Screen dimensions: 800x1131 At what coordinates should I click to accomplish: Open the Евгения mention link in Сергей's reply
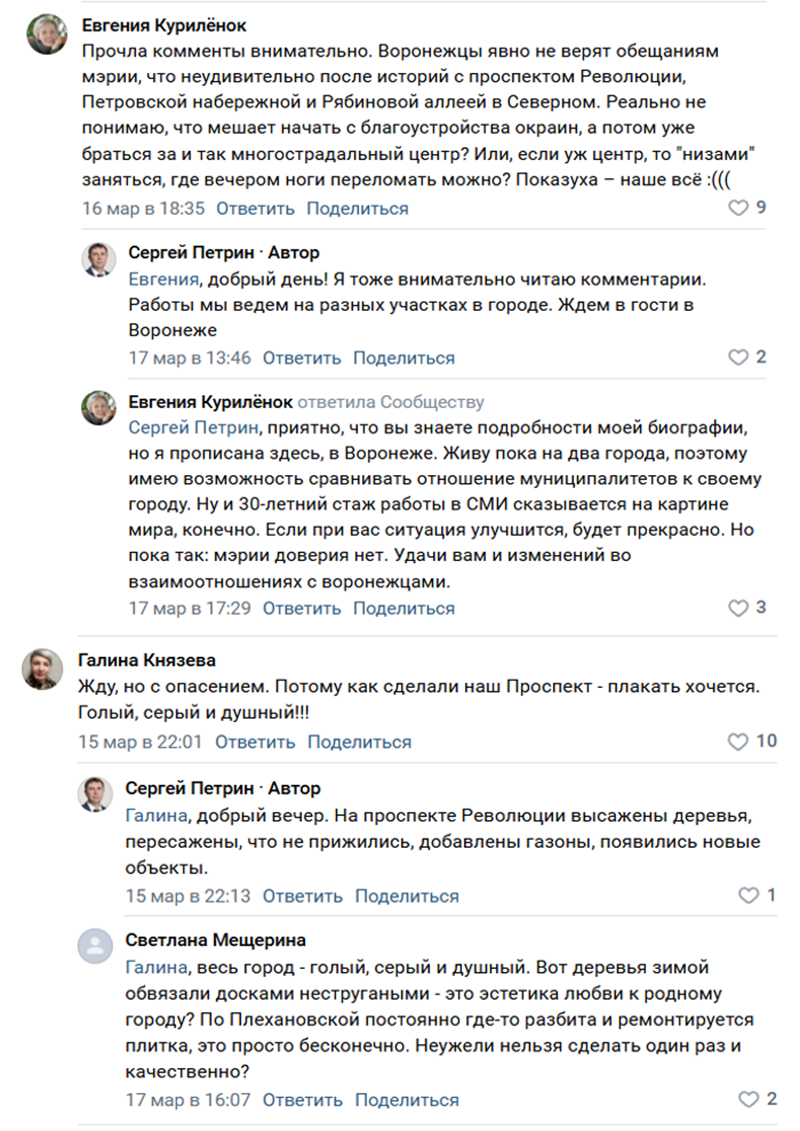click(x=163, y=279)
